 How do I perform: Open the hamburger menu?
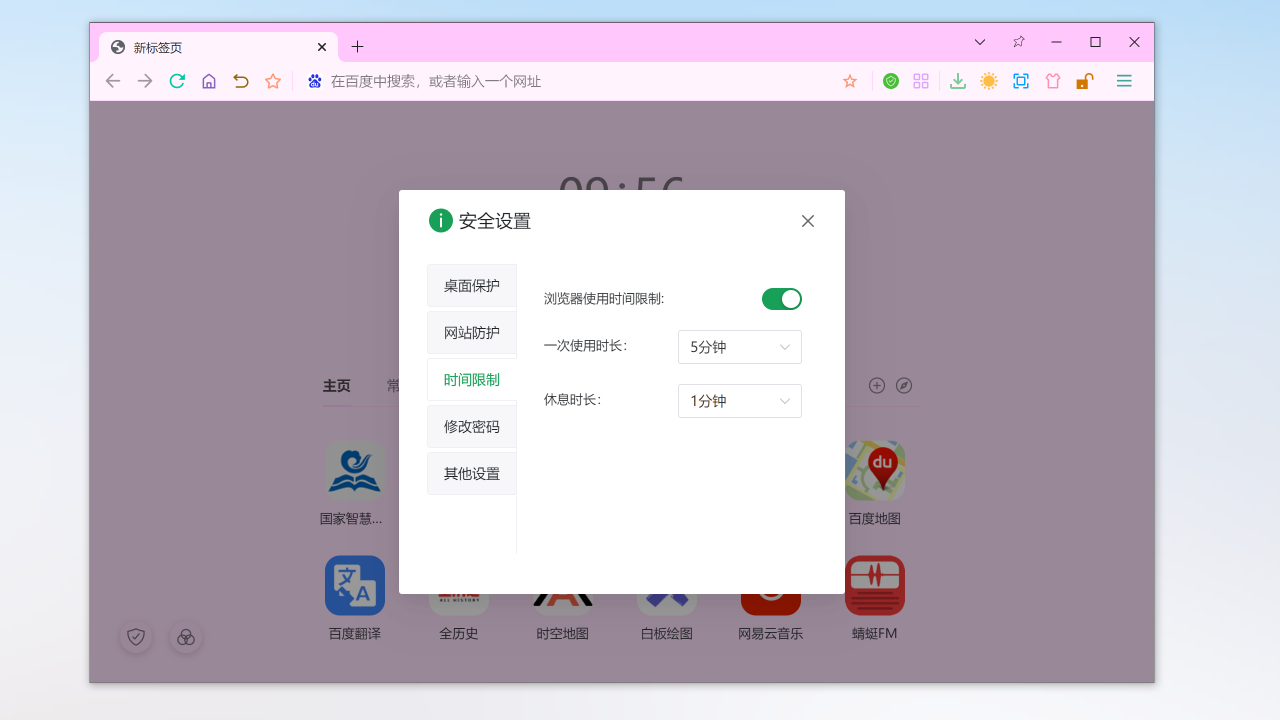(x=1123, y=81)
